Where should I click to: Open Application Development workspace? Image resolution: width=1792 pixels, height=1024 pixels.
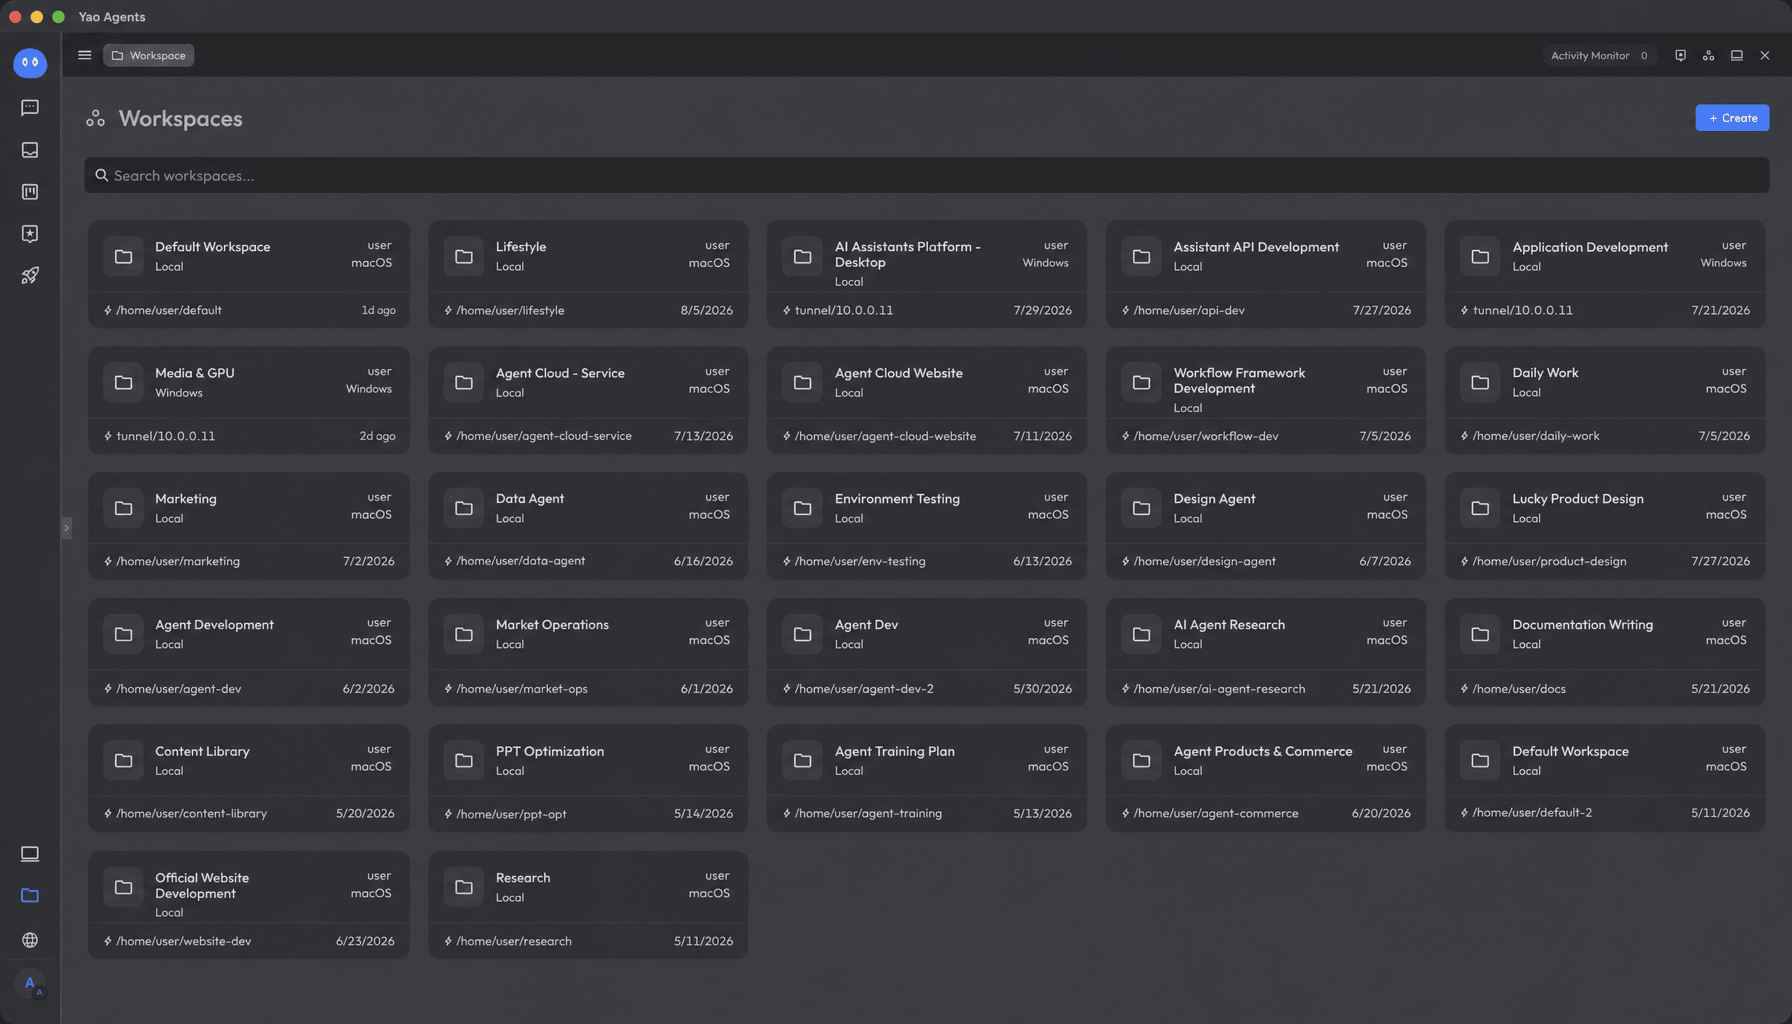coord(1605,274)
